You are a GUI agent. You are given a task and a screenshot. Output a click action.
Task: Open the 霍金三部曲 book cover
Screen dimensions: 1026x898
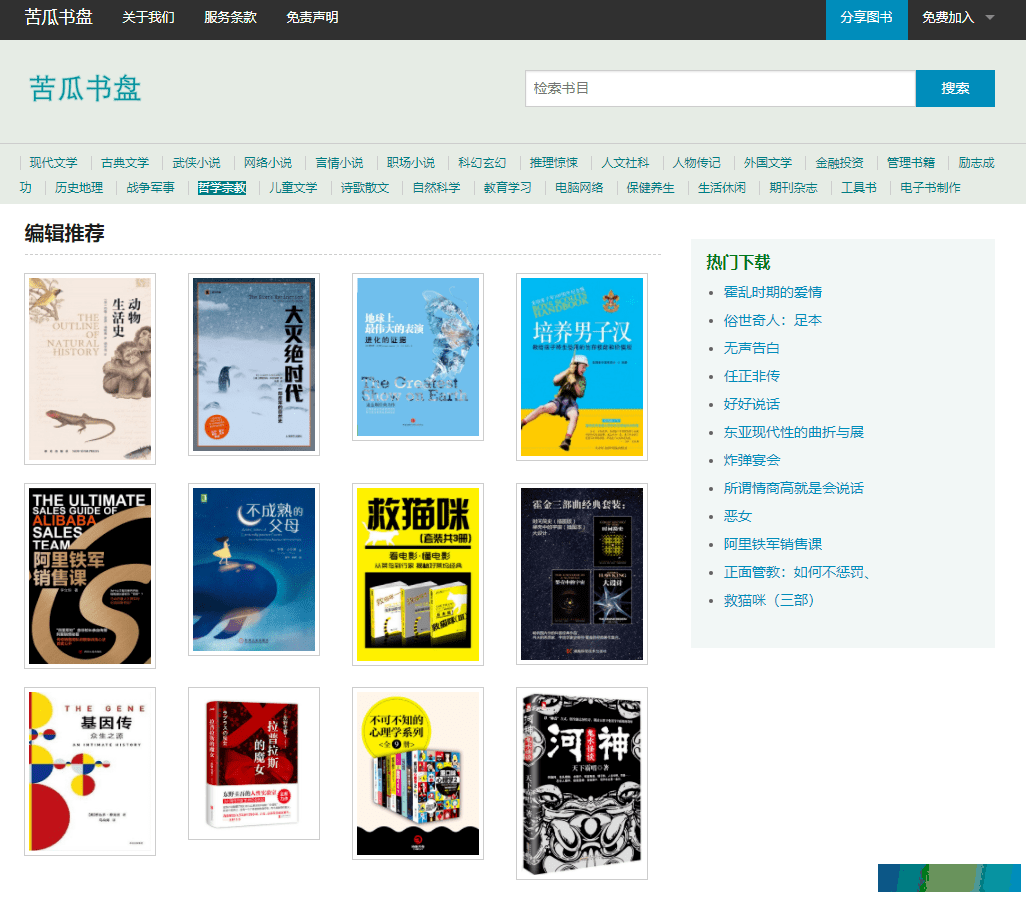(x=582, y=574)
